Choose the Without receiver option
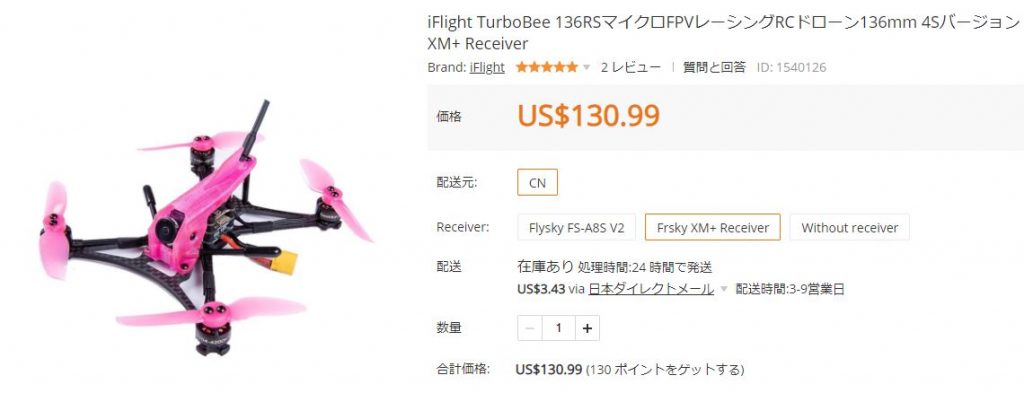1024x393 pixels. pyautogui.click(x=850, y=227)
